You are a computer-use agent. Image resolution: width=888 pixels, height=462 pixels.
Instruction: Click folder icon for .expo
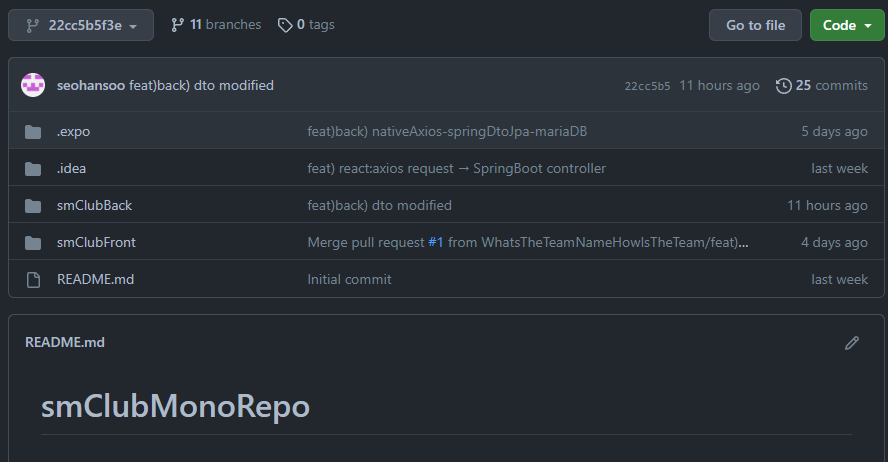point(33,132)
